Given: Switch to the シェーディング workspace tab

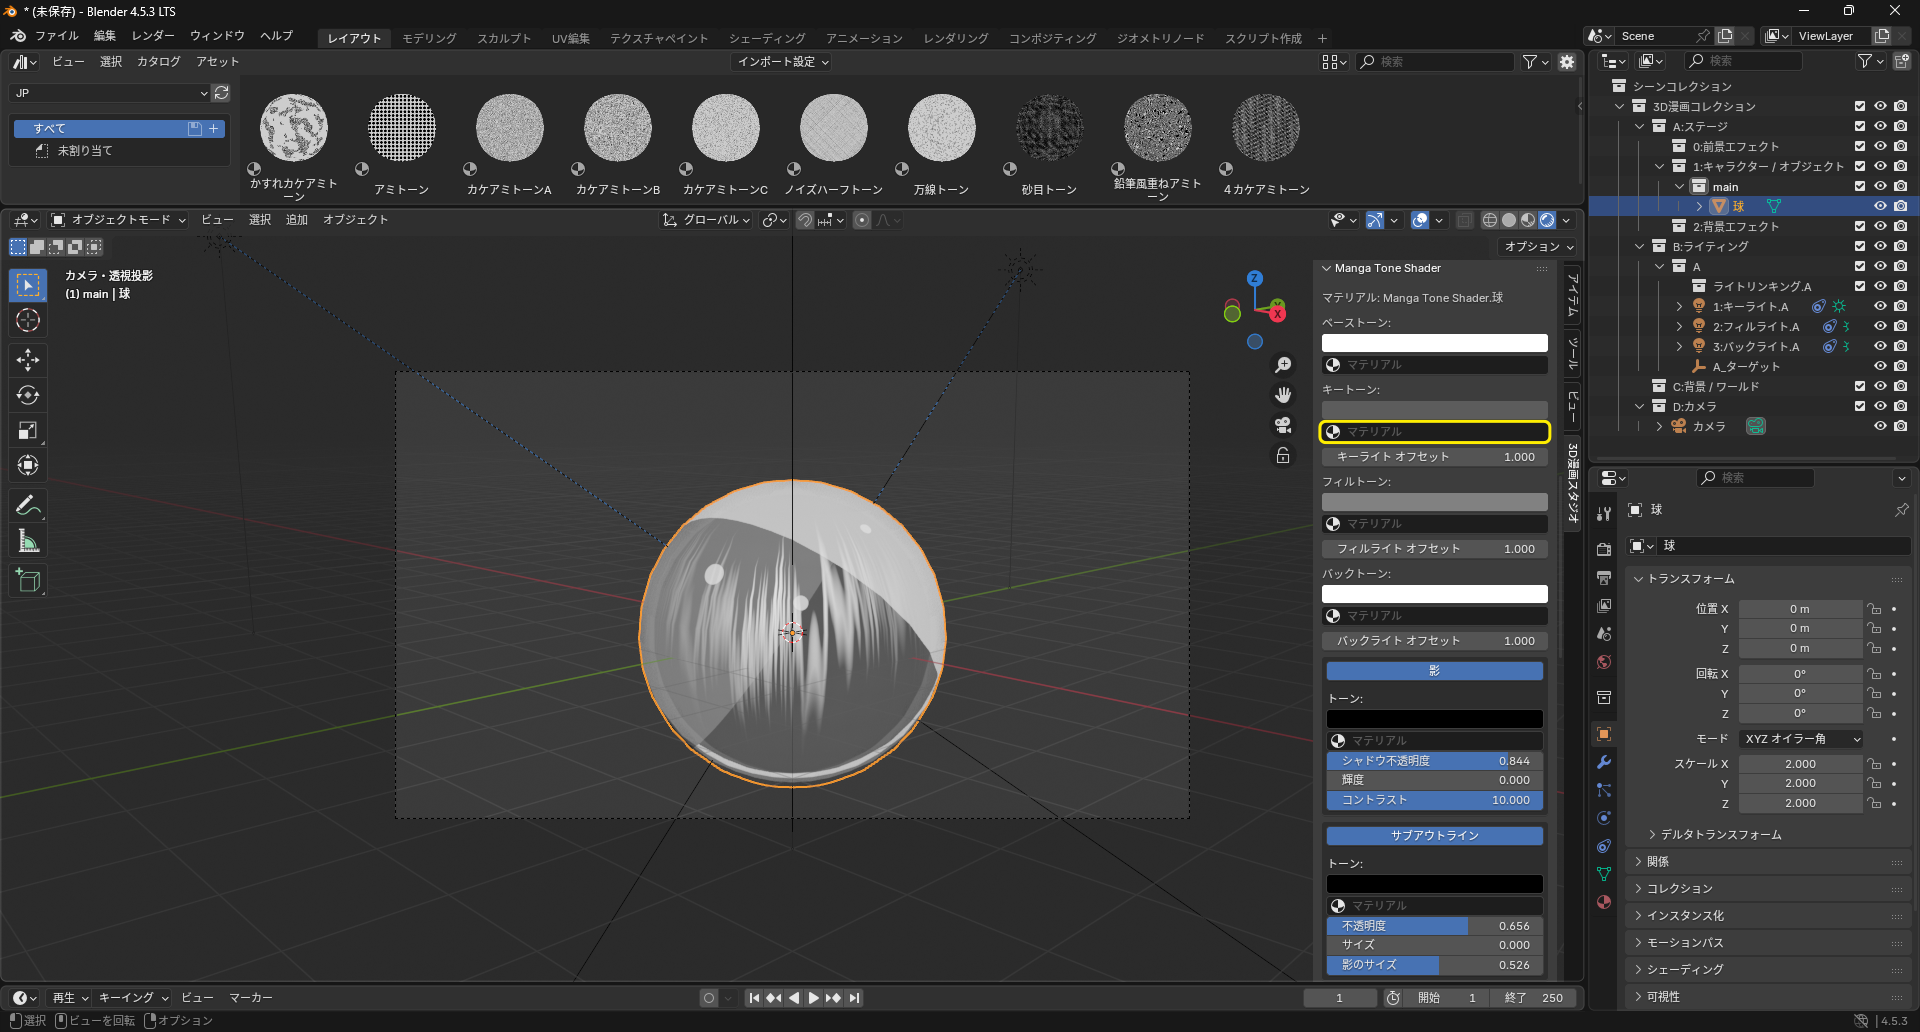Looking at the screenshot, I should [x=767, y=38].
